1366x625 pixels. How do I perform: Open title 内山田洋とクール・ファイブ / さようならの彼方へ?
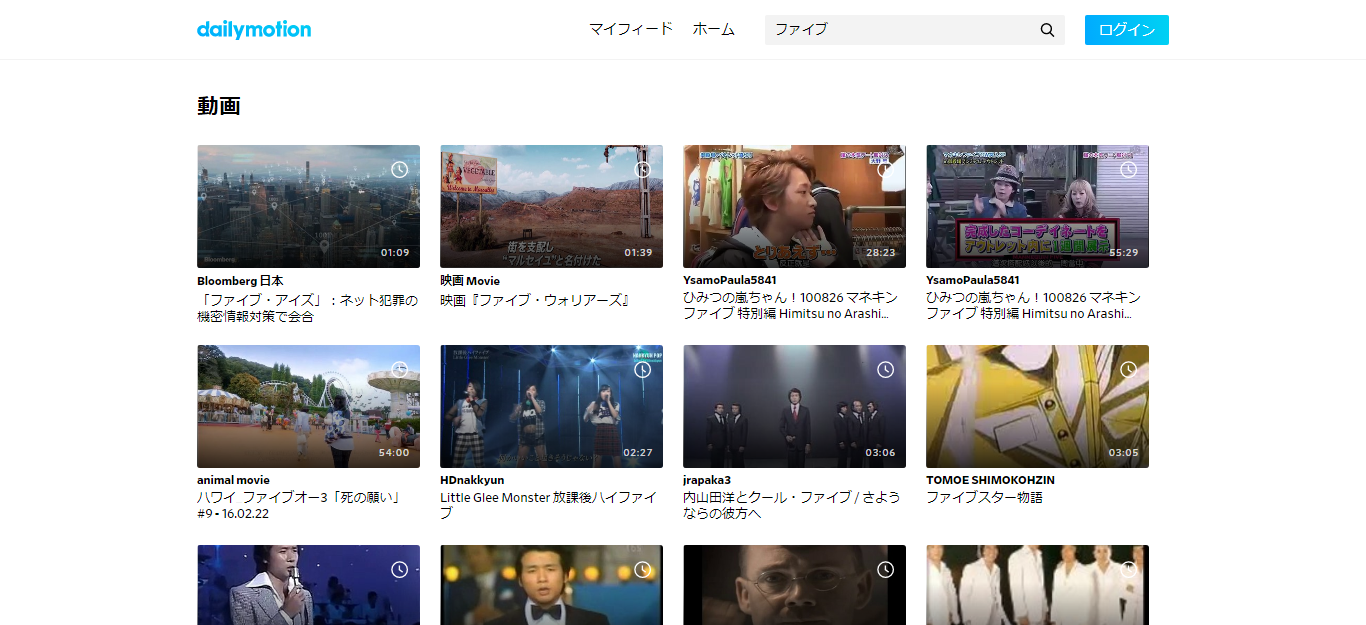[x=792, y=505]
